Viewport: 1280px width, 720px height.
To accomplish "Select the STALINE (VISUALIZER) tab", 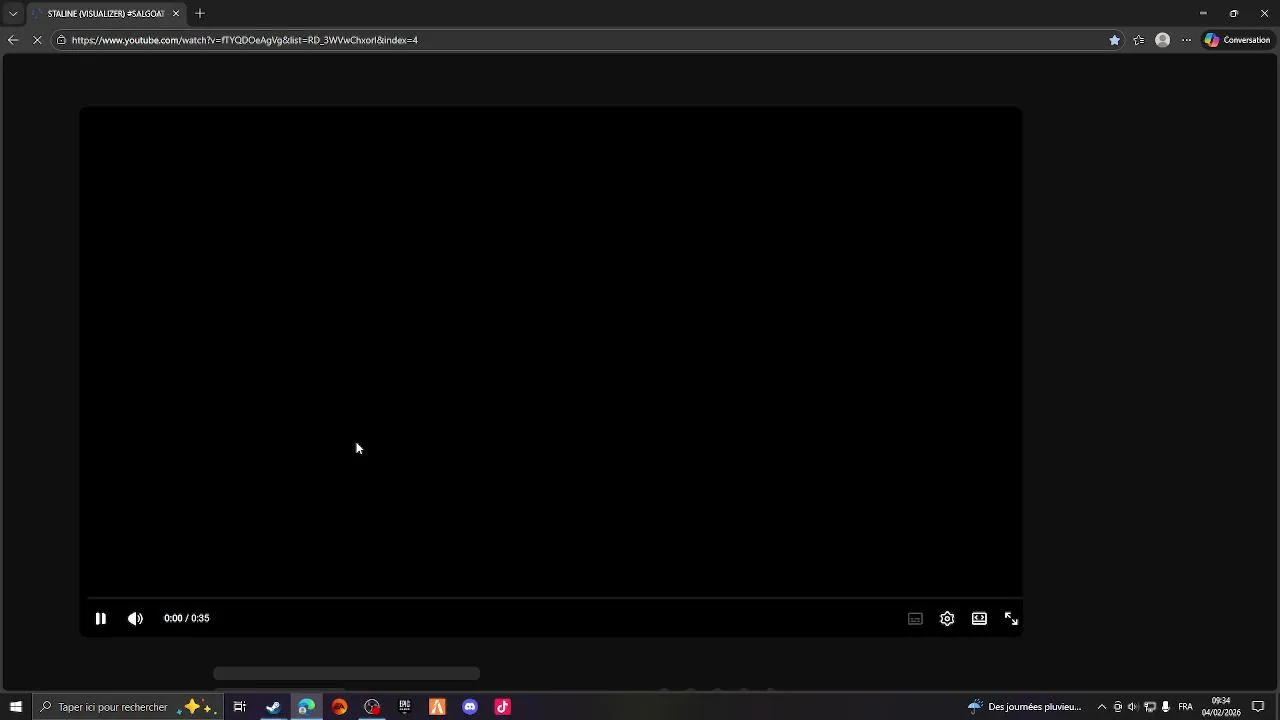I will click(x=104, y=14).
